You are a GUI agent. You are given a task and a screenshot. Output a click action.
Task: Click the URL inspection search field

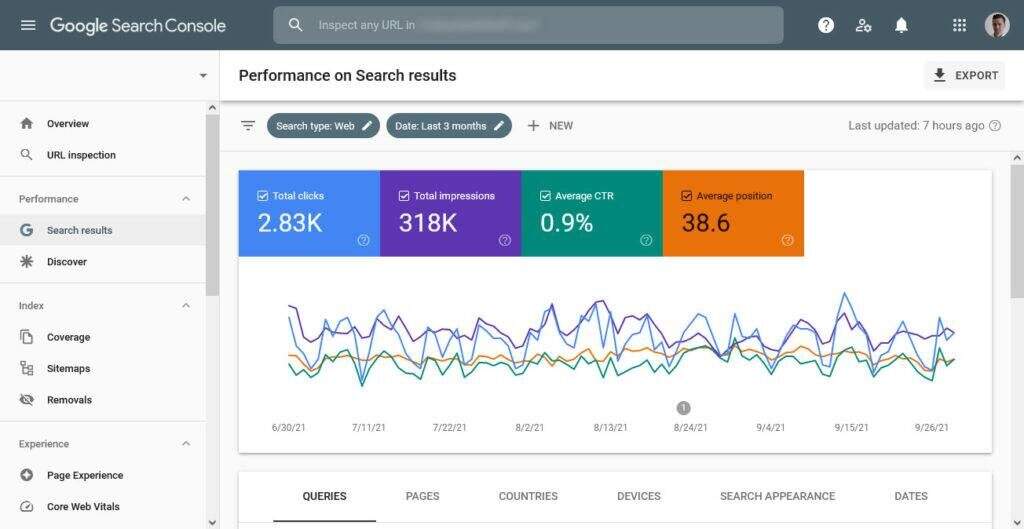coord(528,25)
